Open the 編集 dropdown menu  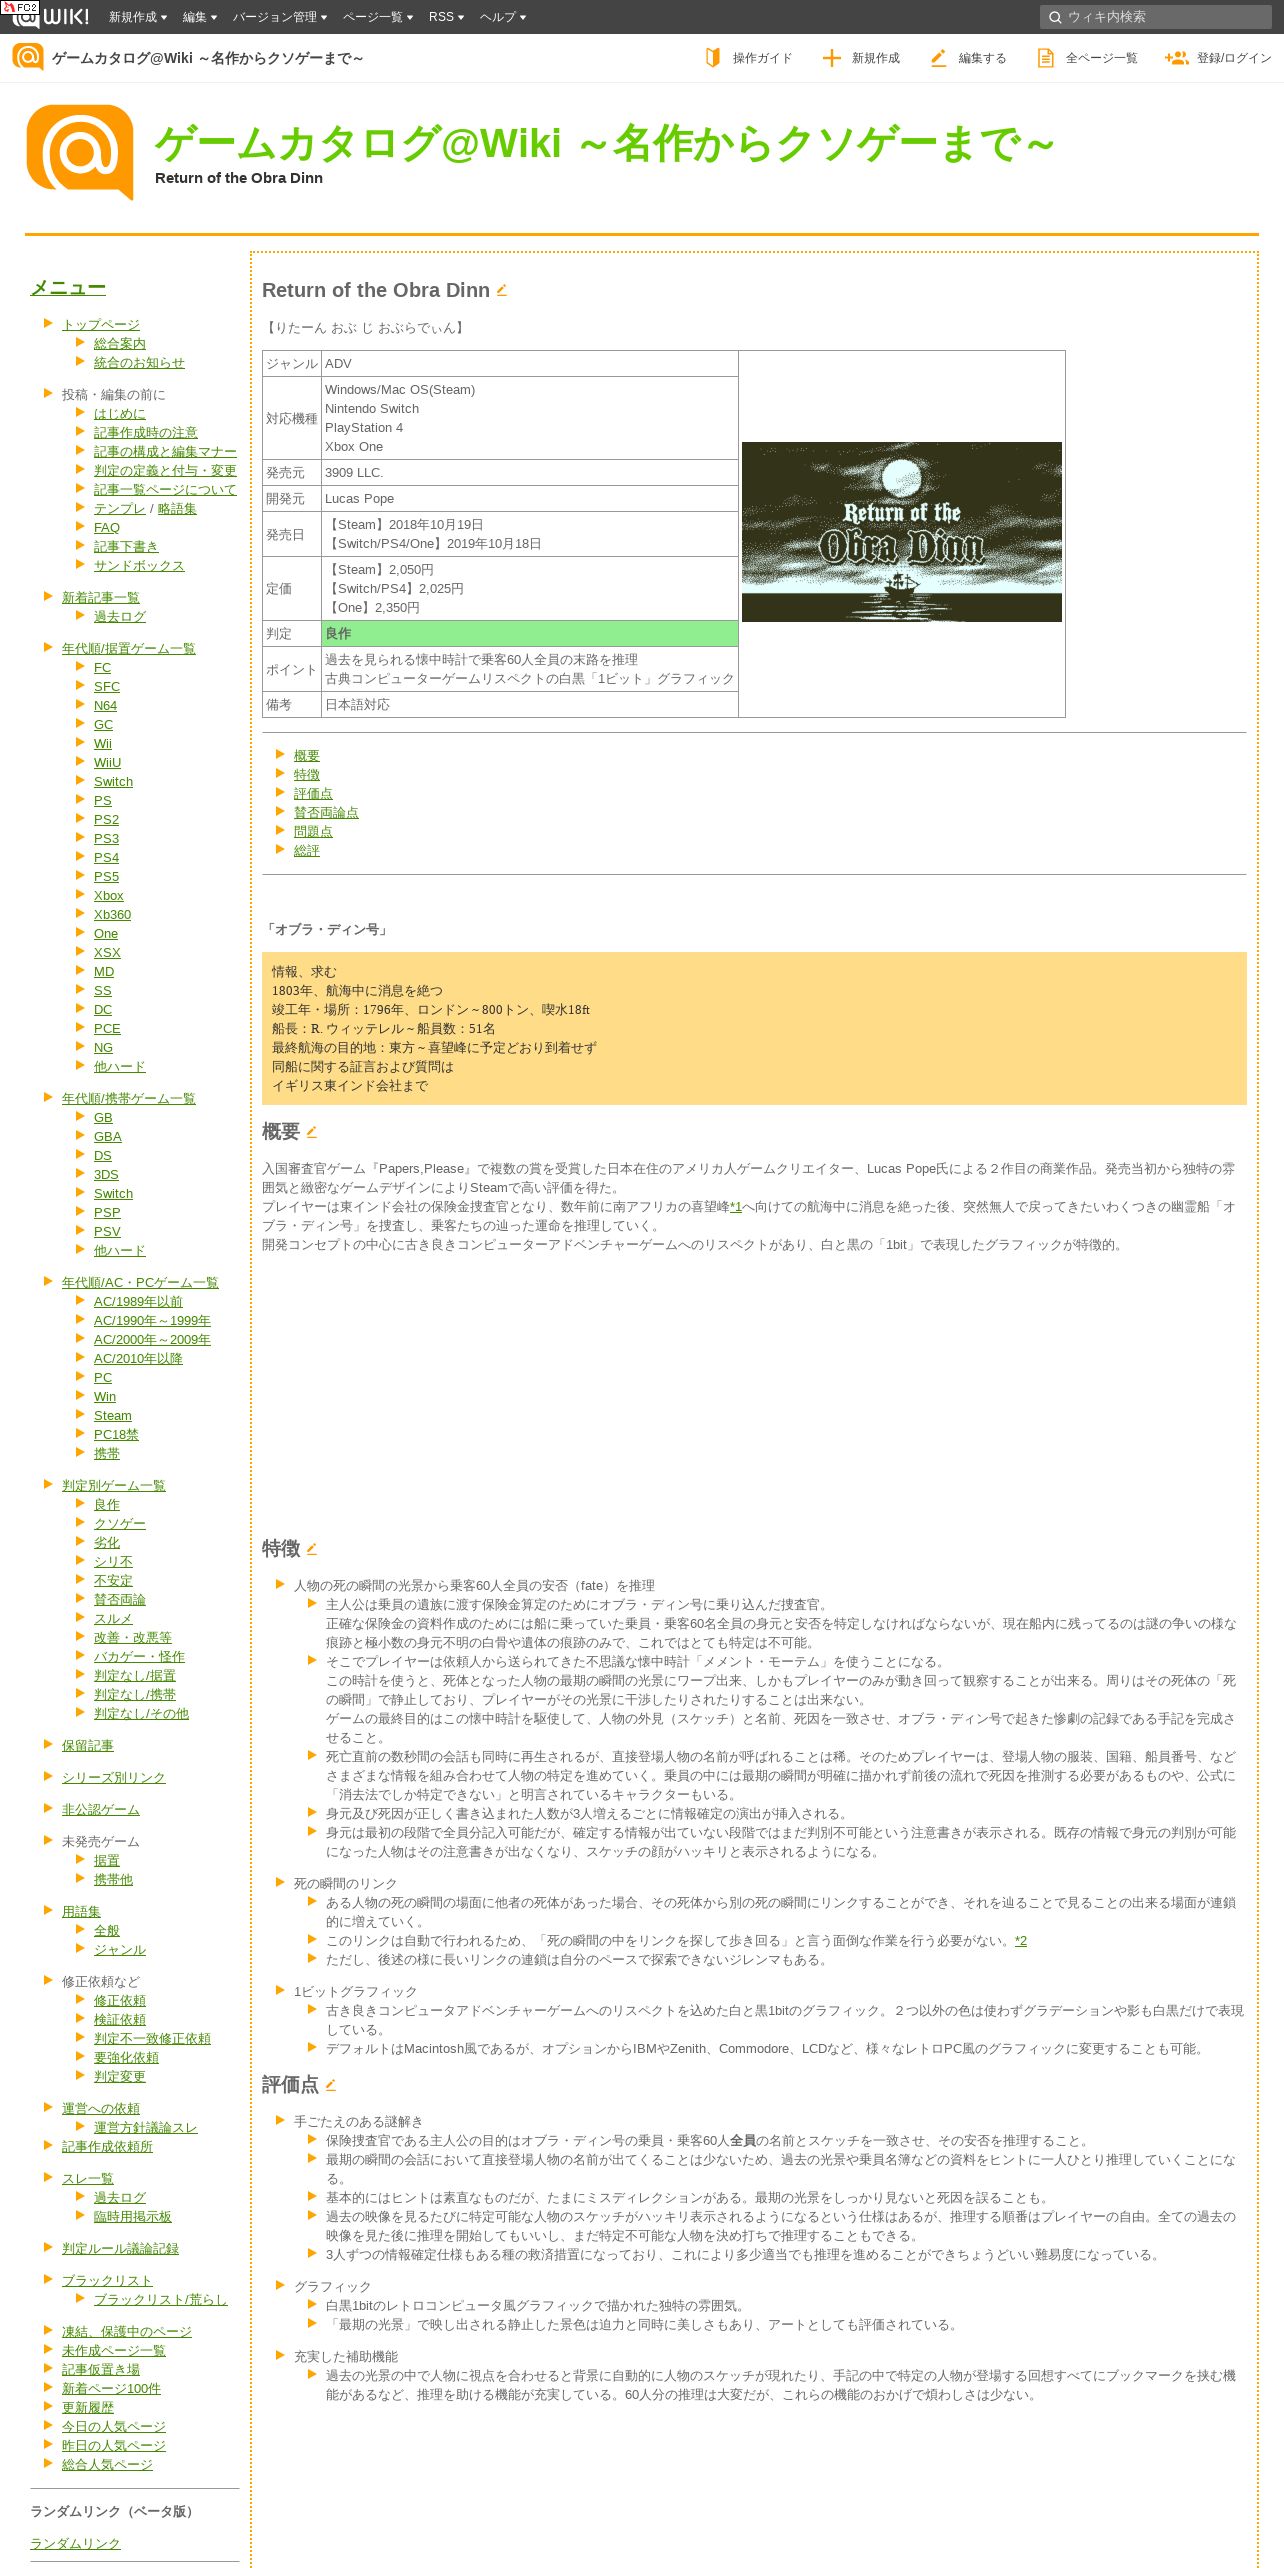200,17
